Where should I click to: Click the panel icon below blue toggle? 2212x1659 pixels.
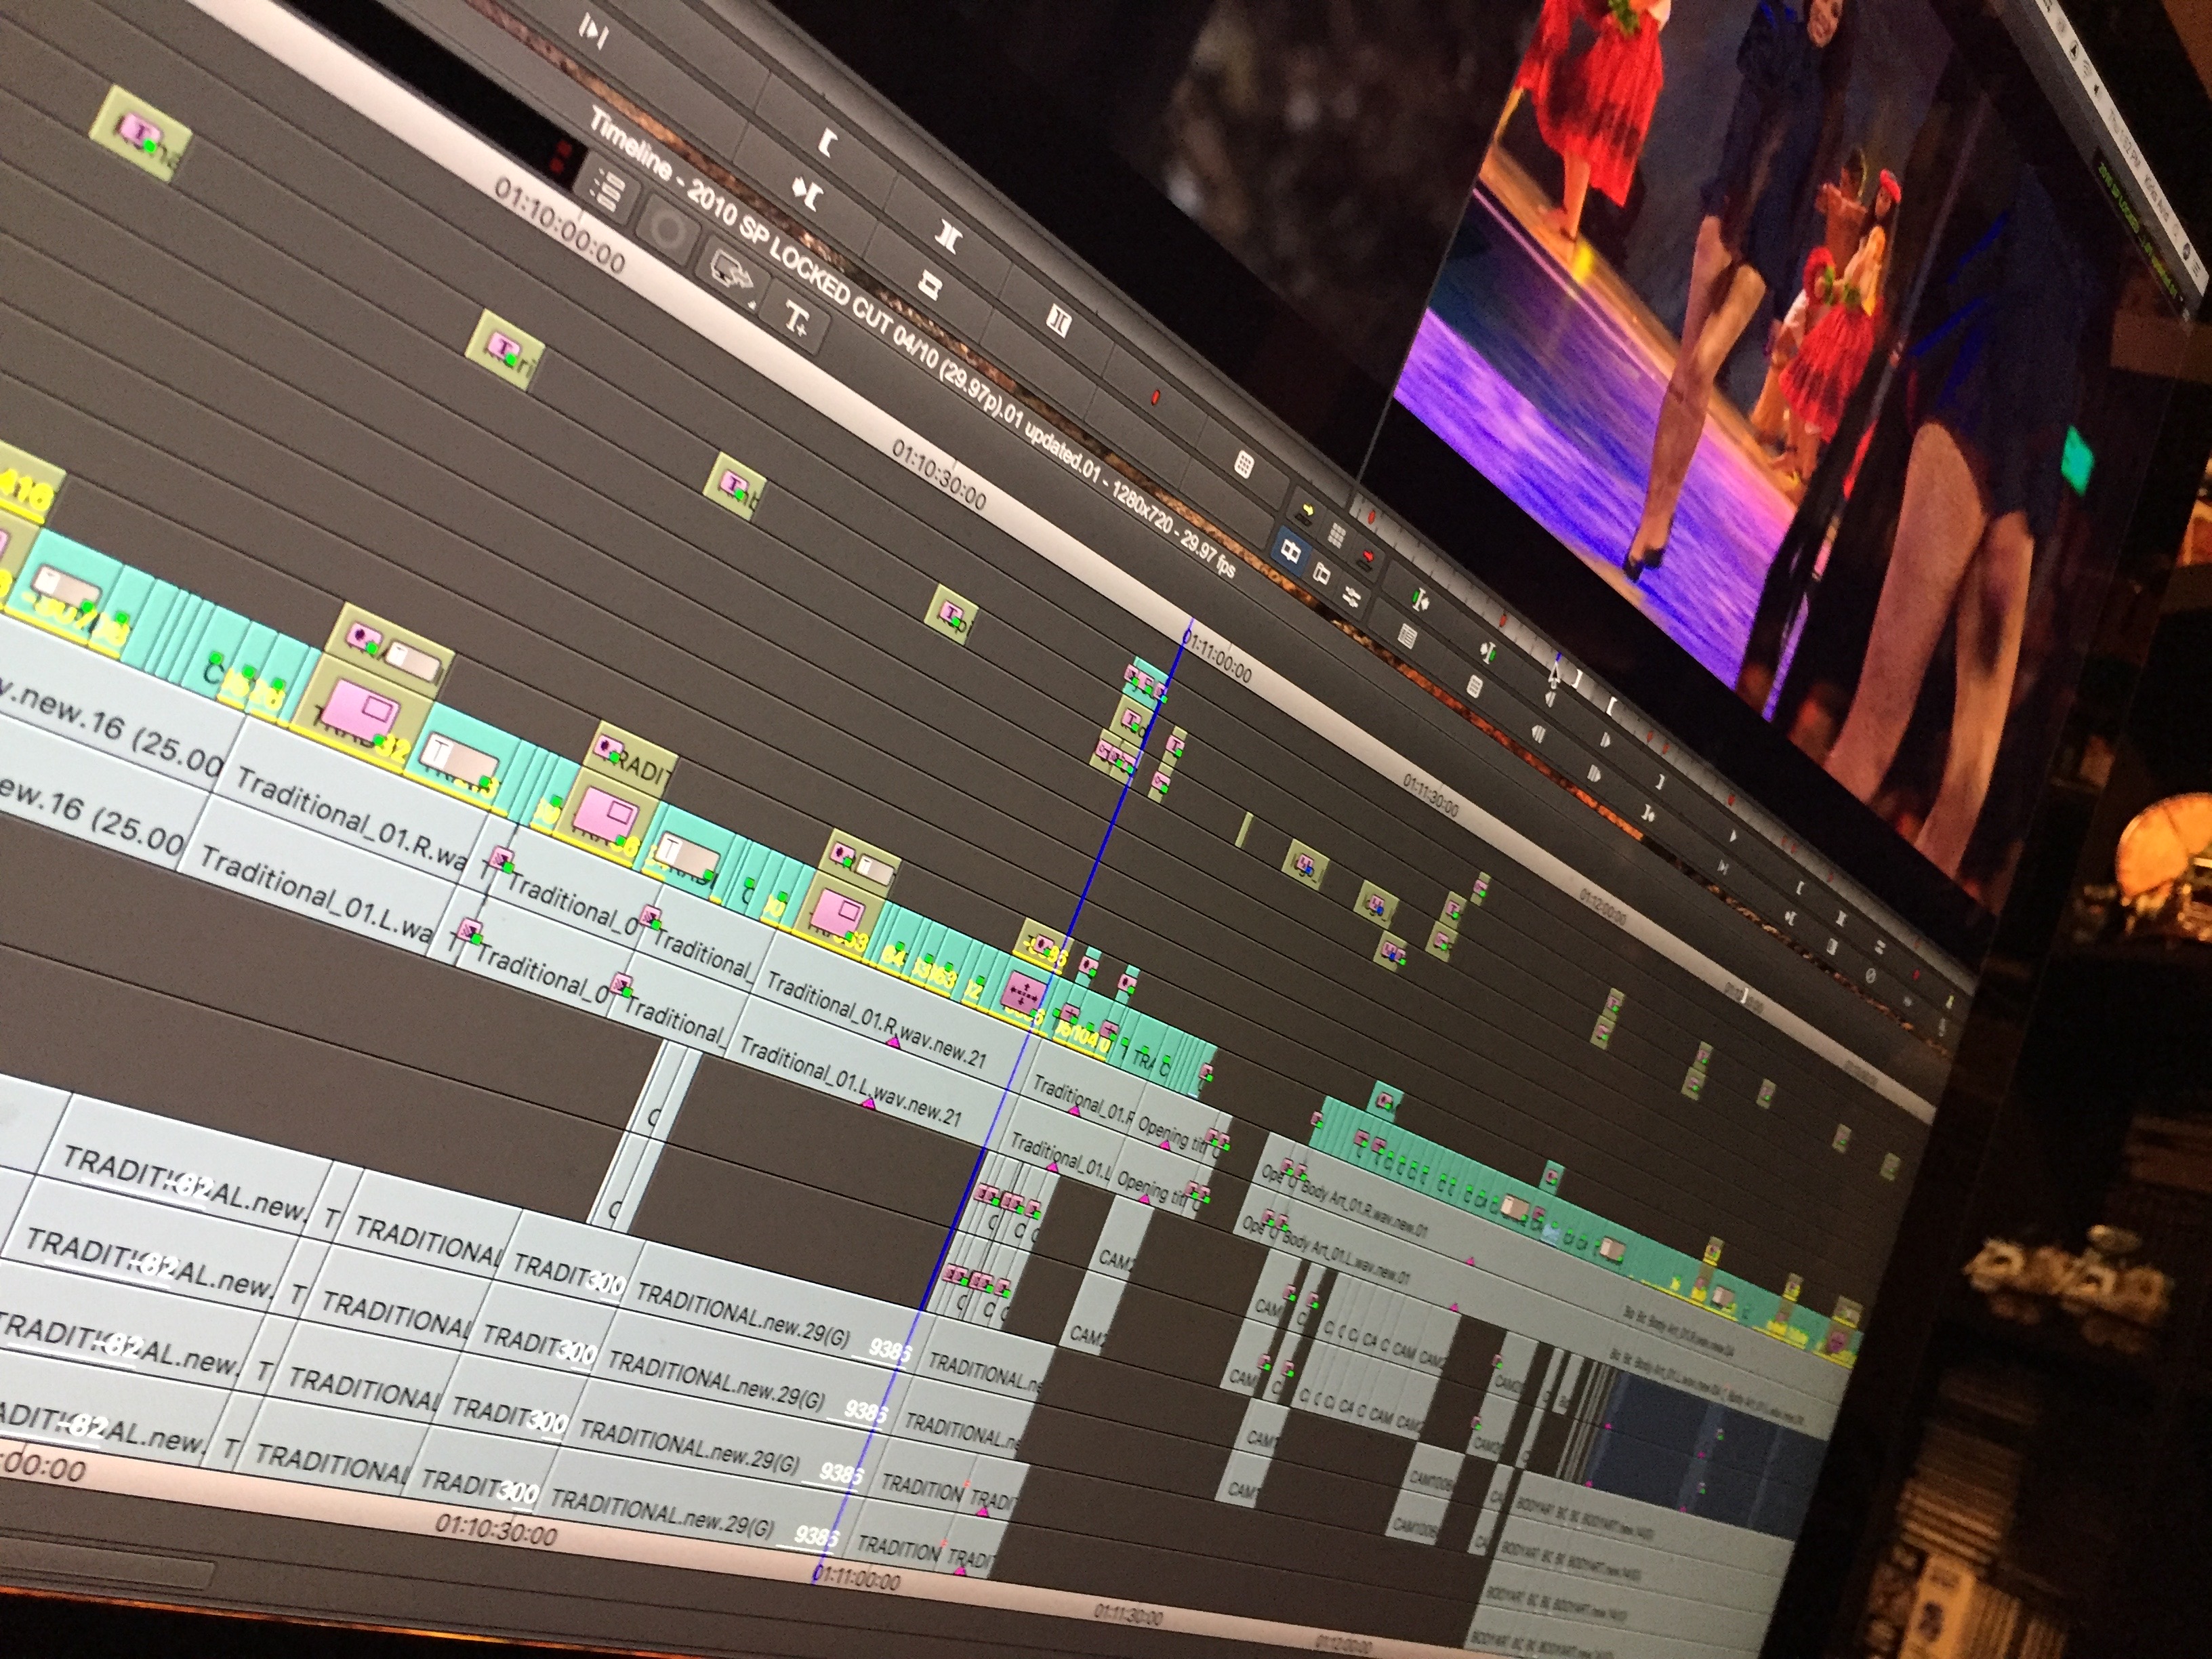1321,574
